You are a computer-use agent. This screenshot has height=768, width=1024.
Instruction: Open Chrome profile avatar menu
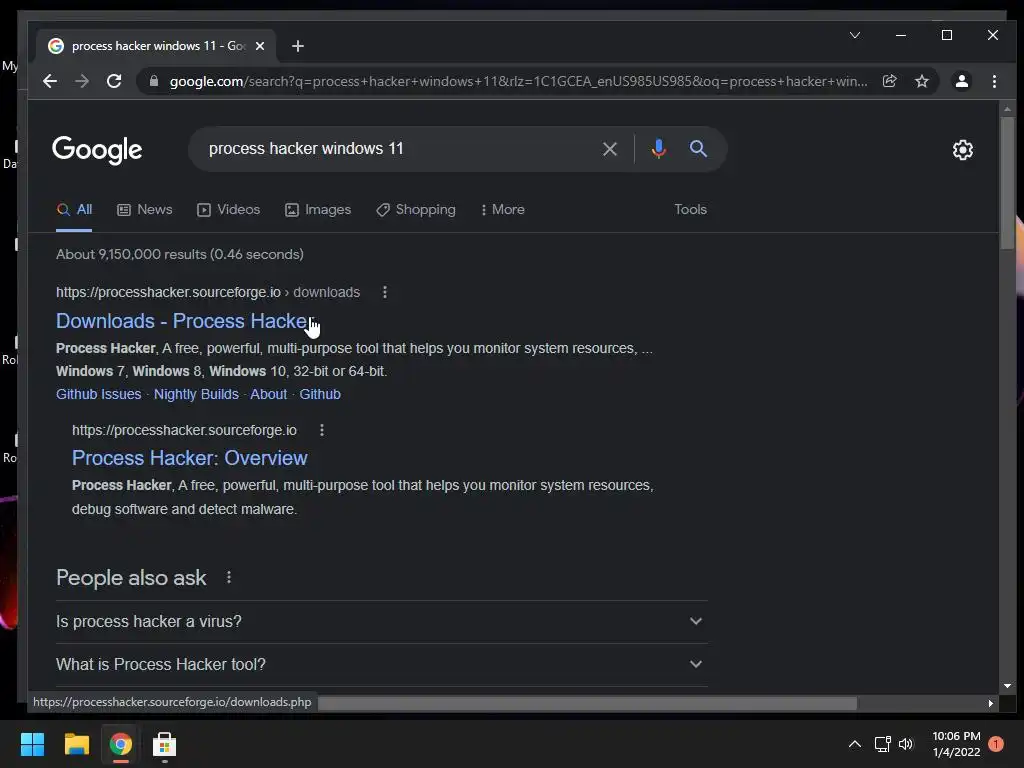[962, 81]
